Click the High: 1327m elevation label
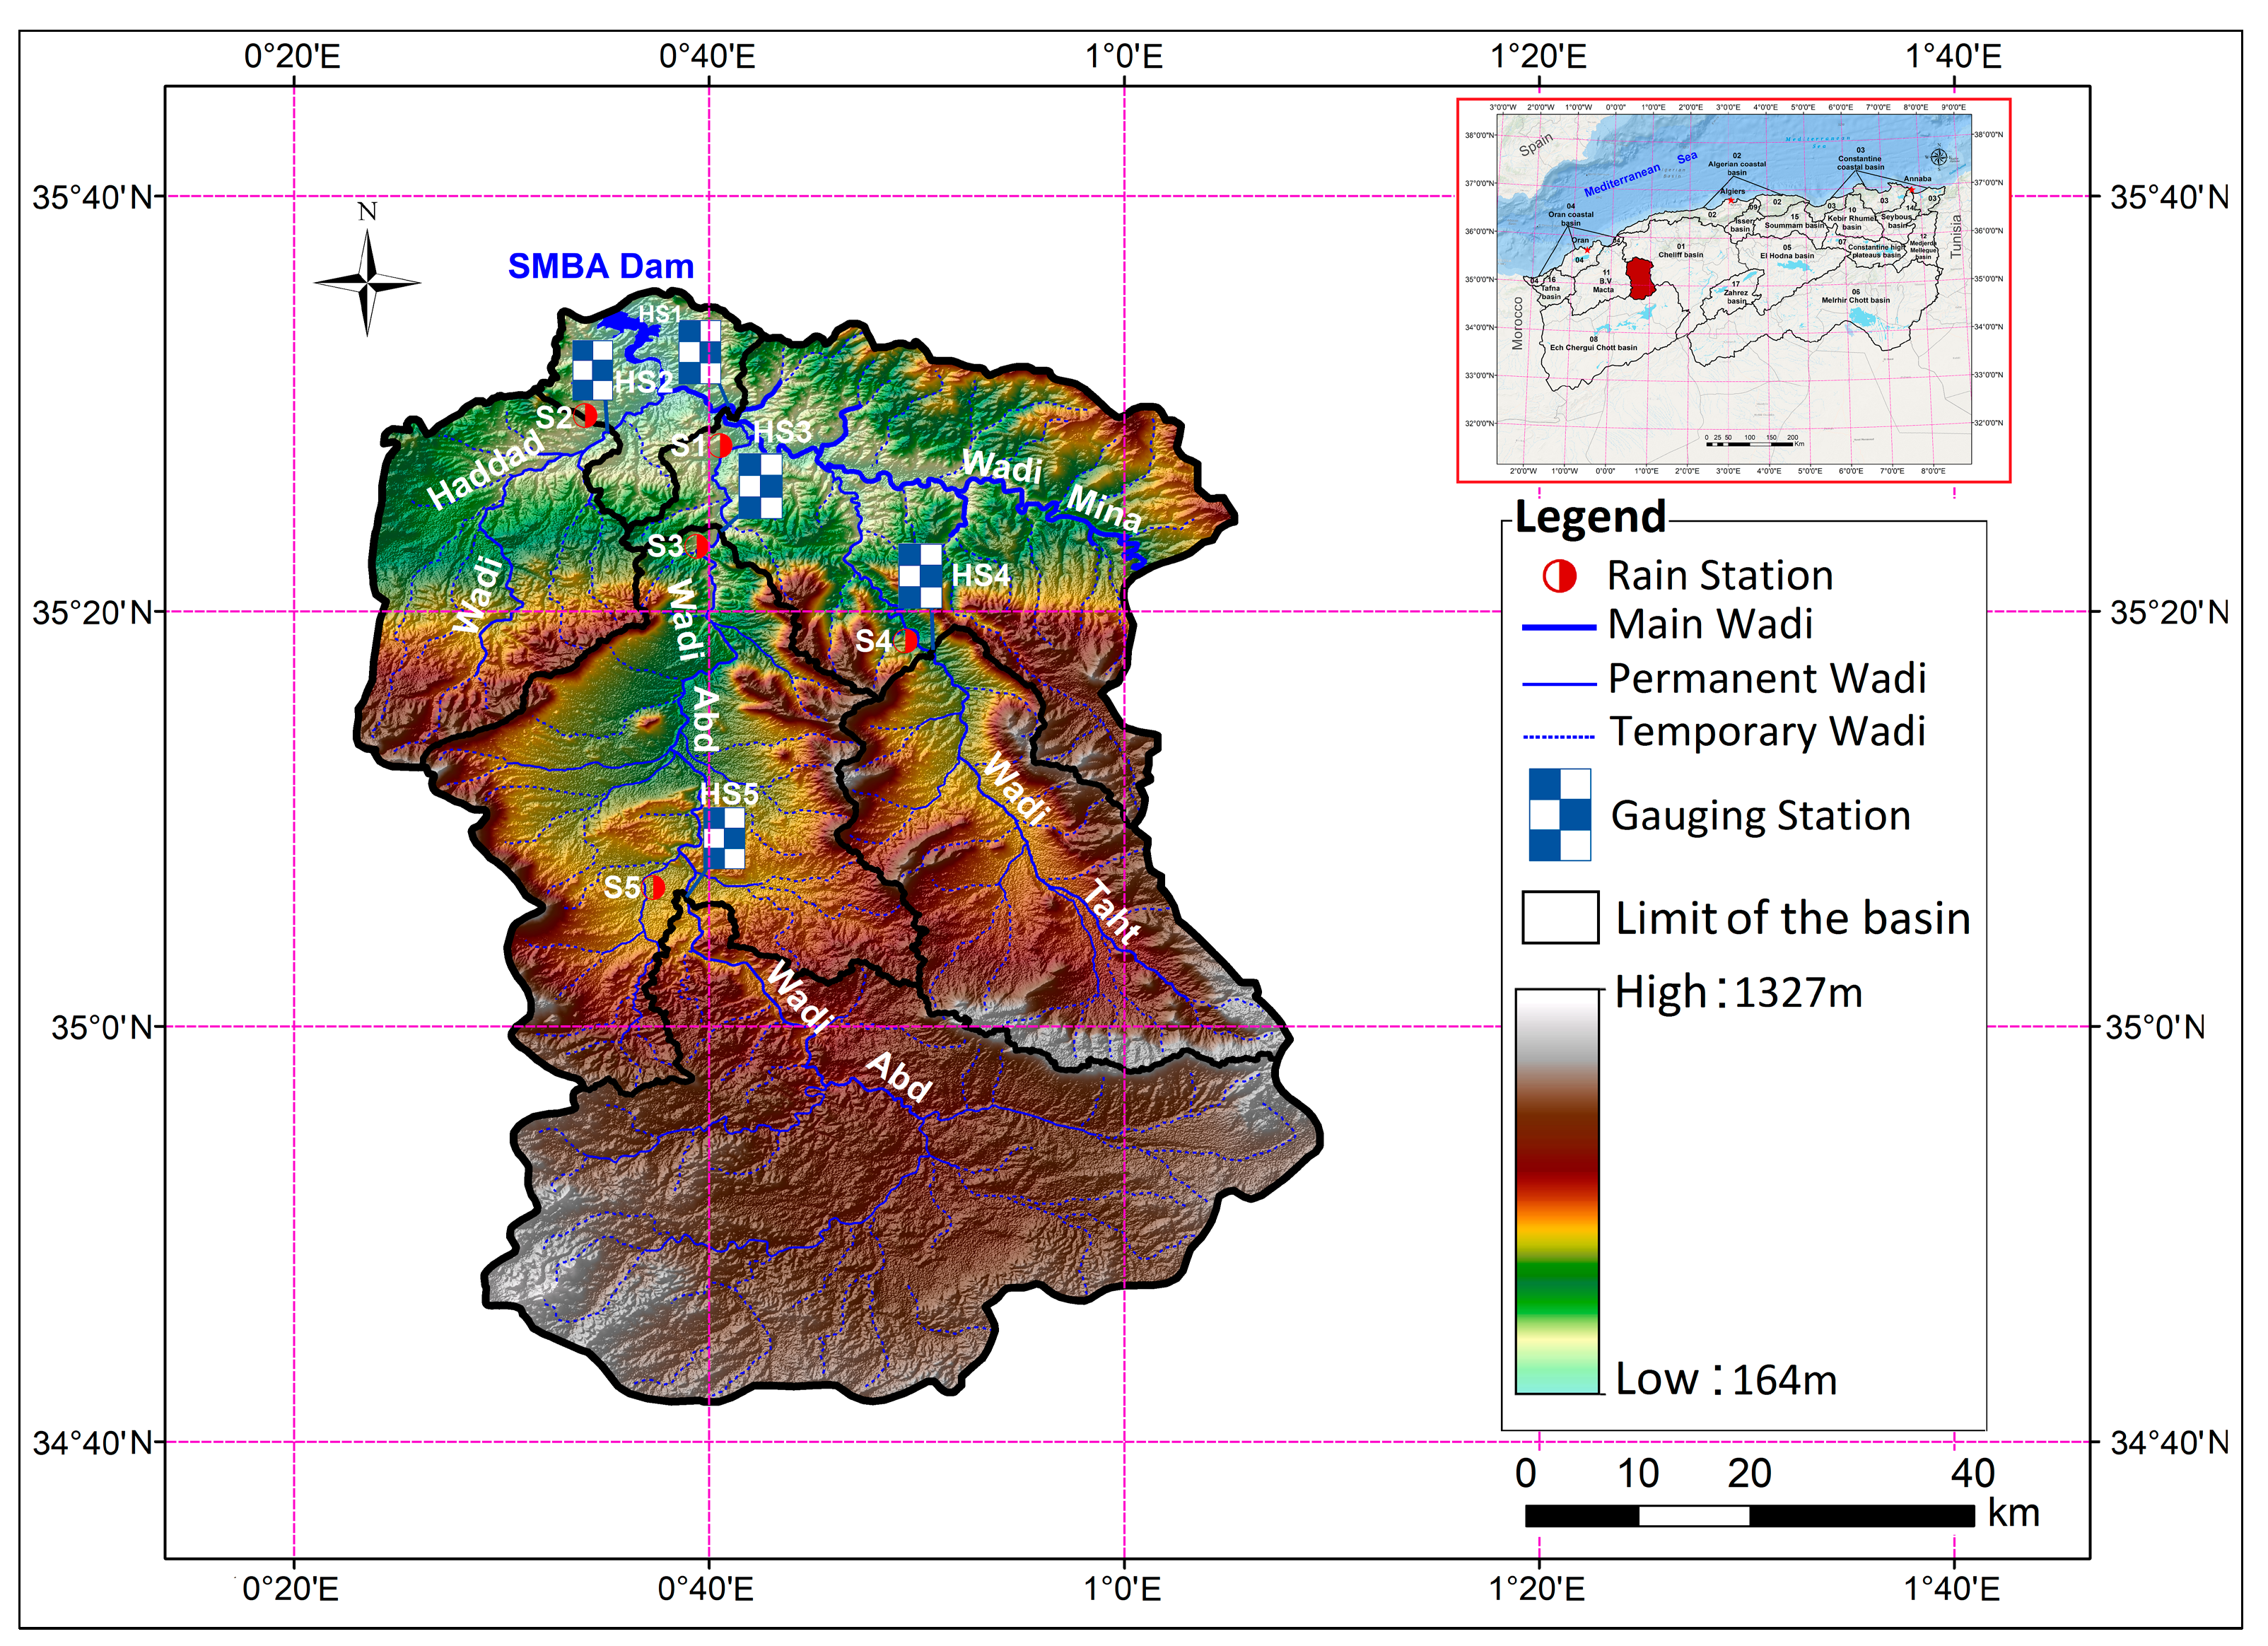The image size is (2268, 1646). click(1738, 993)
